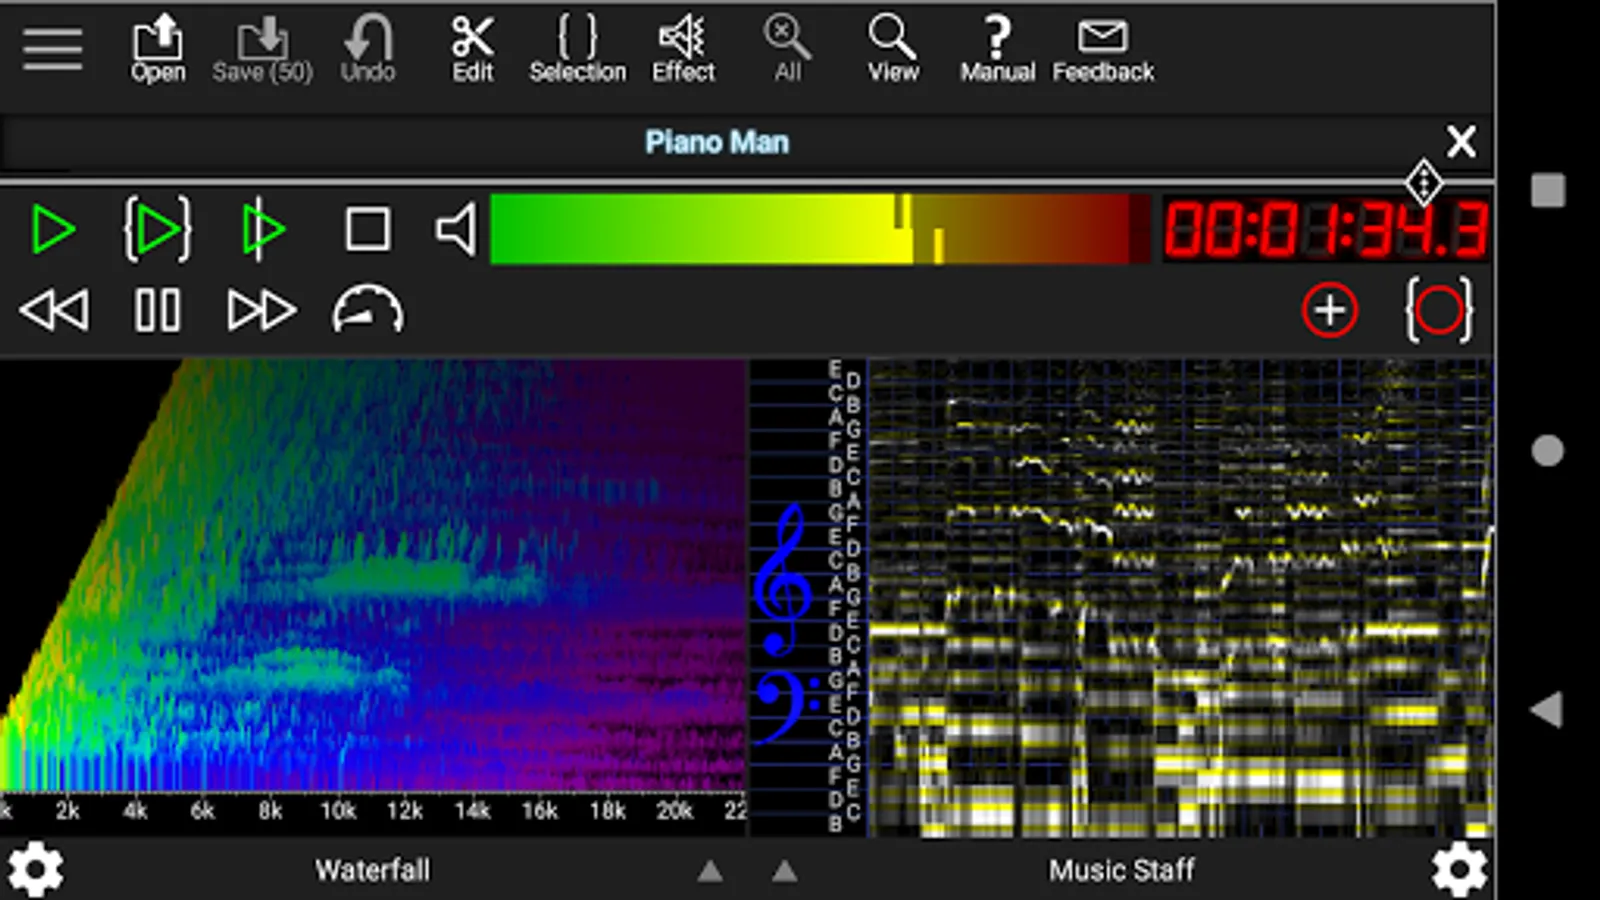Open the Edit scissors menu
The width and height of the screenshot is (1600, 900).
click(x=473, y=49)
